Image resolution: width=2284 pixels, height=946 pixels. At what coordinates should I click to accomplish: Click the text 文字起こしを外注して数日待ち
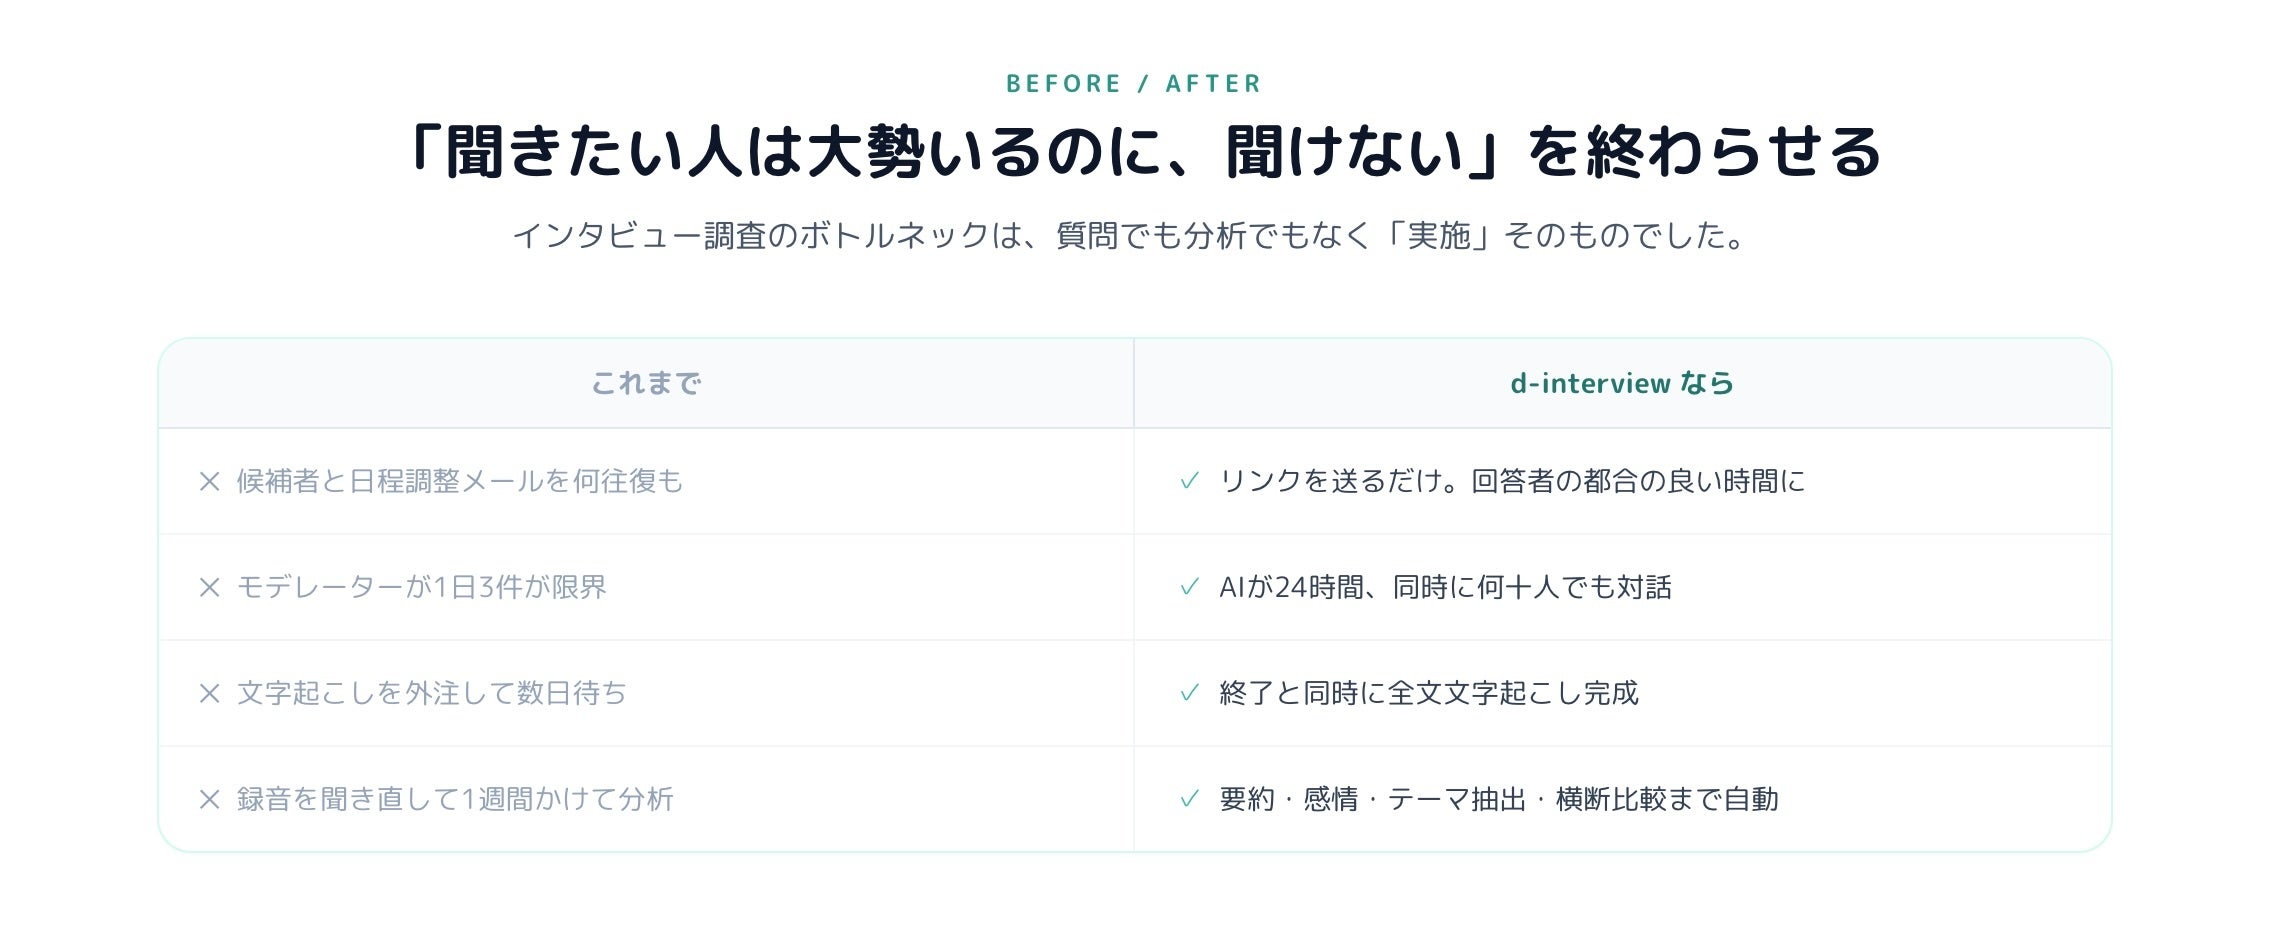432,694
